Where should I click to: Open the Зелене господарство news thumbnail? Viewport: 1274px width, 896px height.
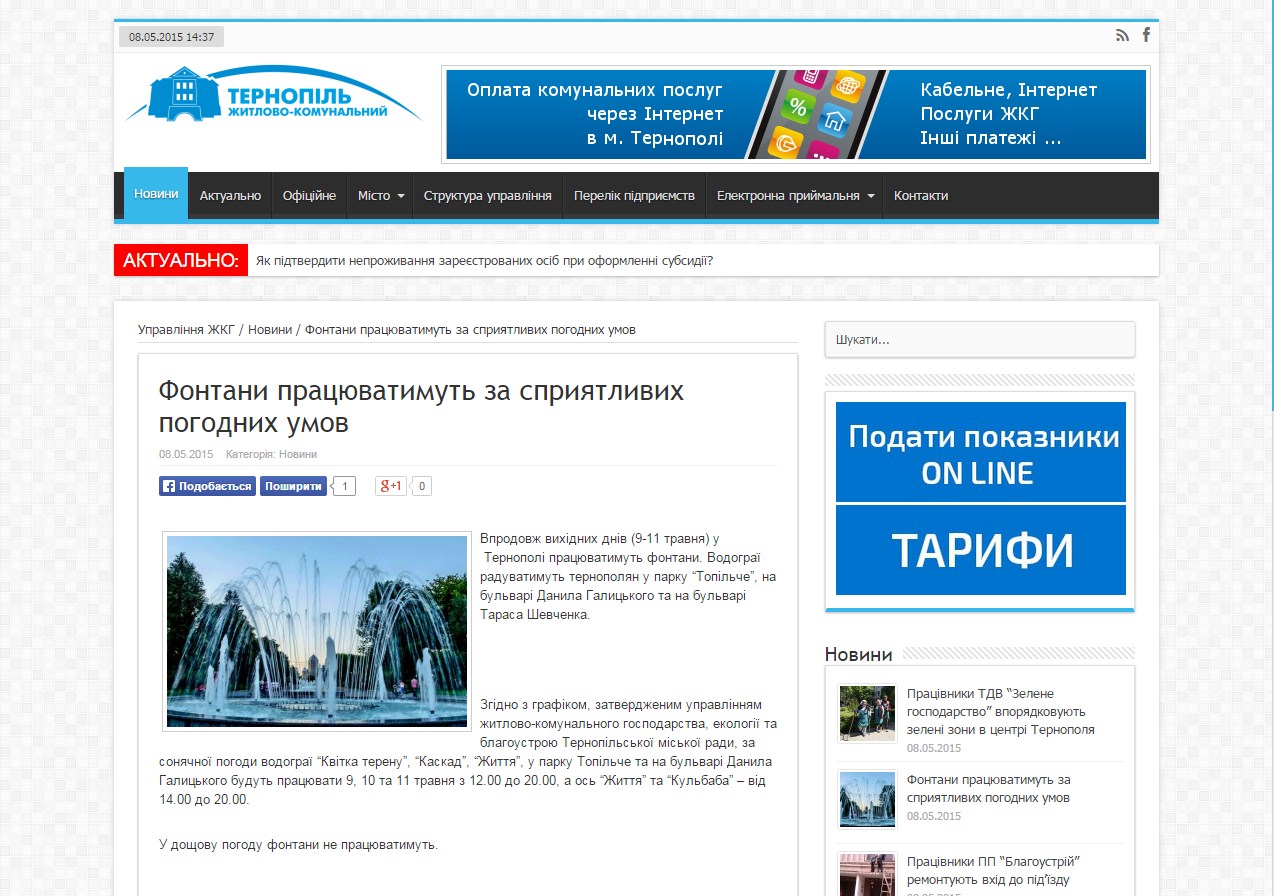click(867, 713)
